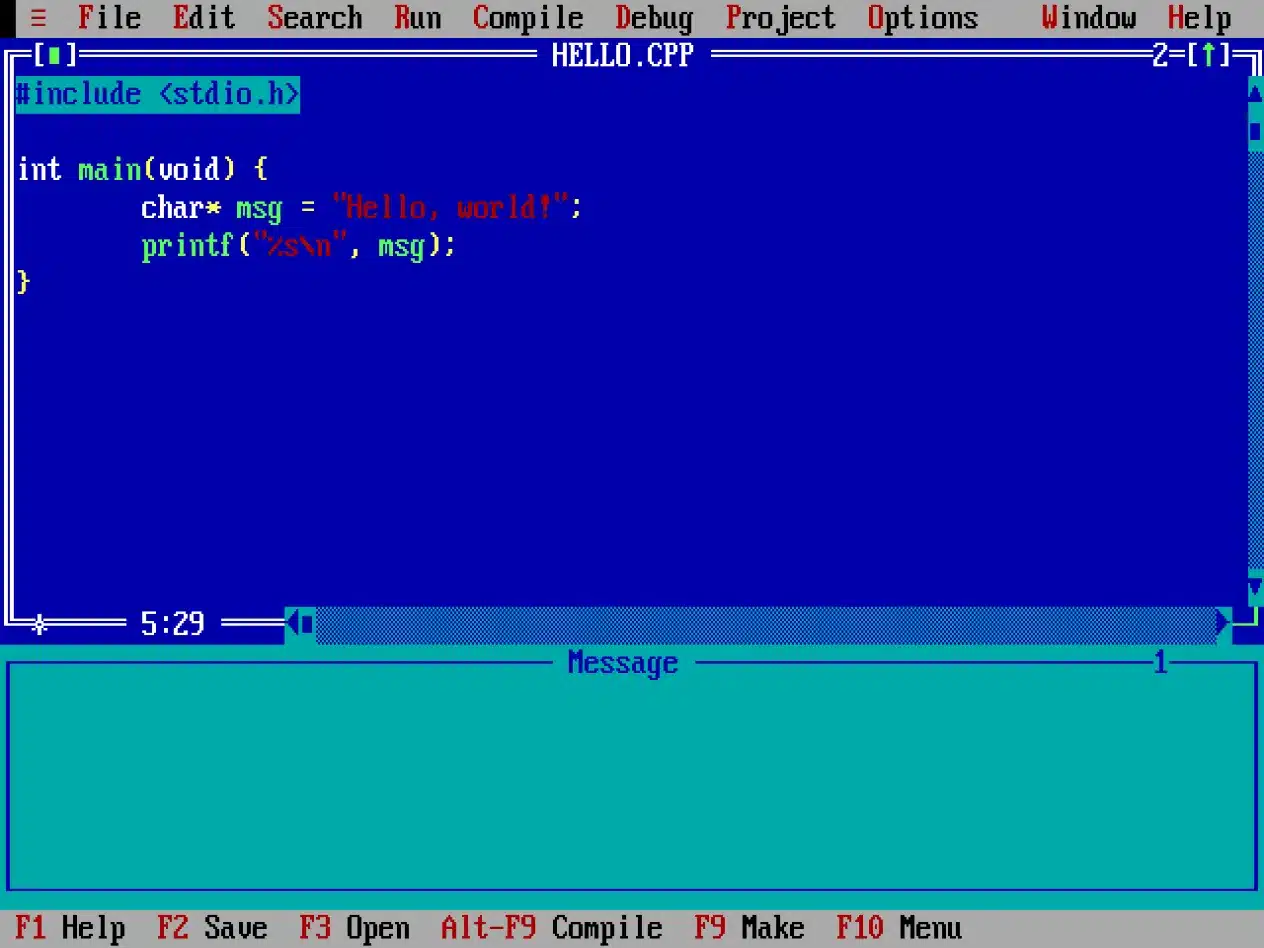The height and width of the screenshot is (948, 1264).
Task: Open the Help menu
Action: (x=1200, y=18)
